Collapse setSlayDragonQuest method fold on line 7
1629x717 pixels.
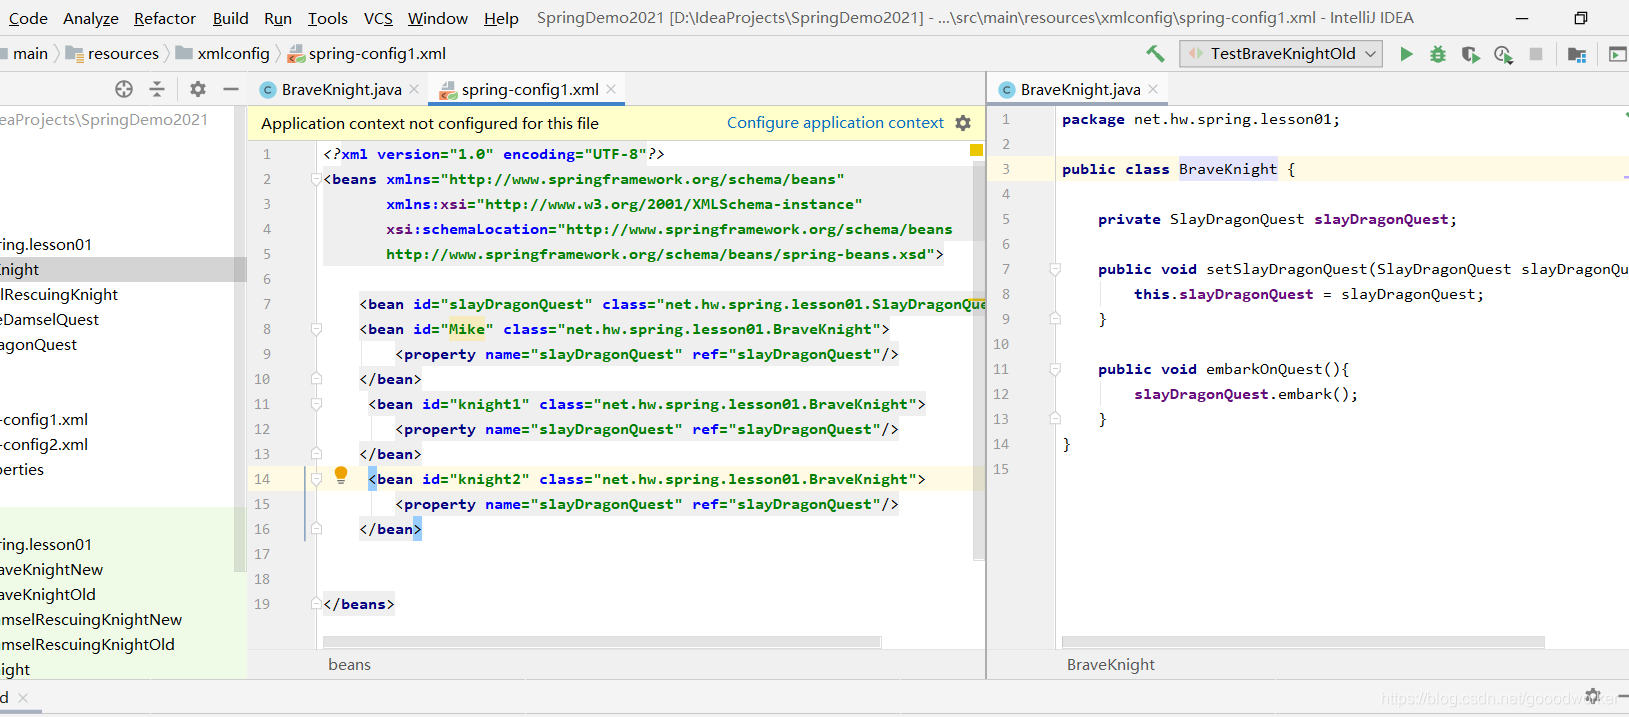pyautogui.click(x=1055, y=269)
